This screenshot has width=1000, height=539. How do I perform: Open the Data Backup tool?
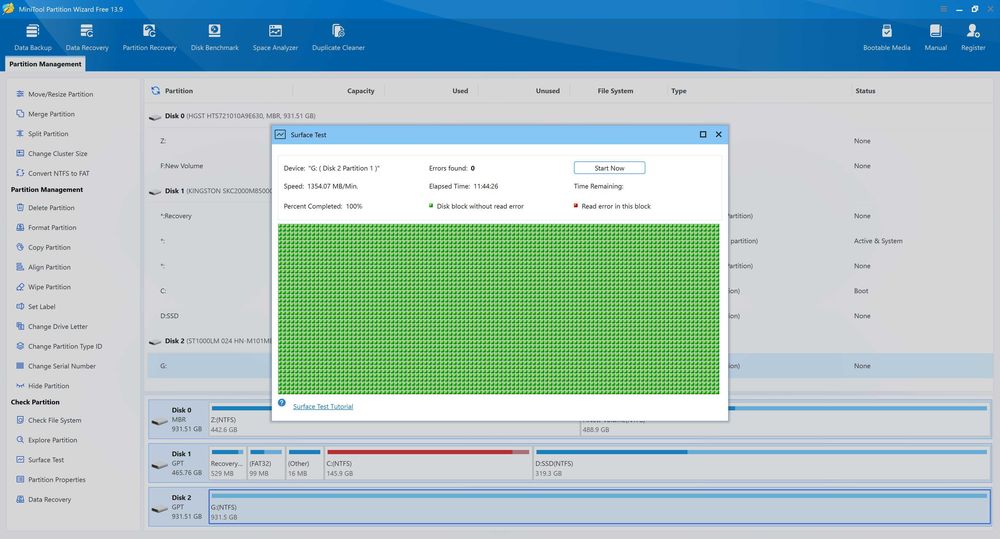click(x=33, y=38)
